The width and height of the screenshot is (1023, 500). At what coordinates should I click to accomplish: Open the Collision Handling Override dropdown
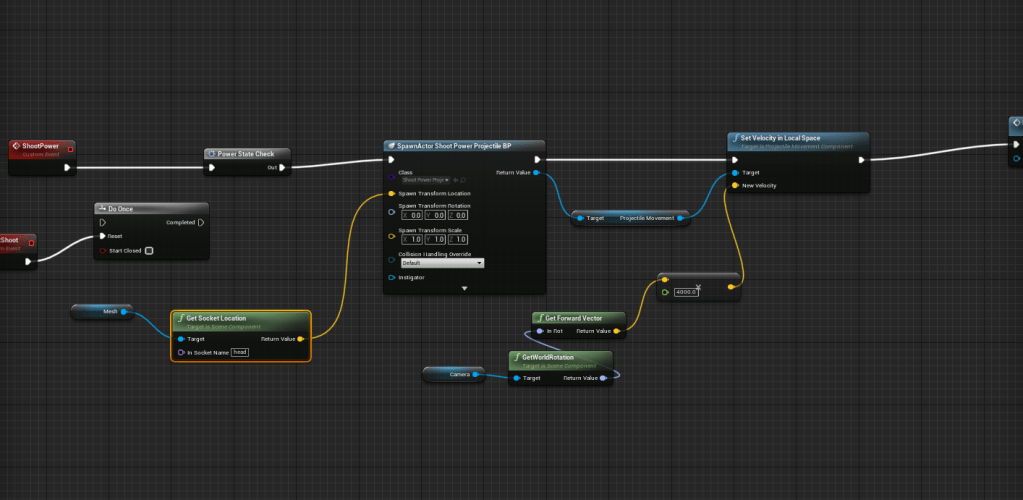441,263
